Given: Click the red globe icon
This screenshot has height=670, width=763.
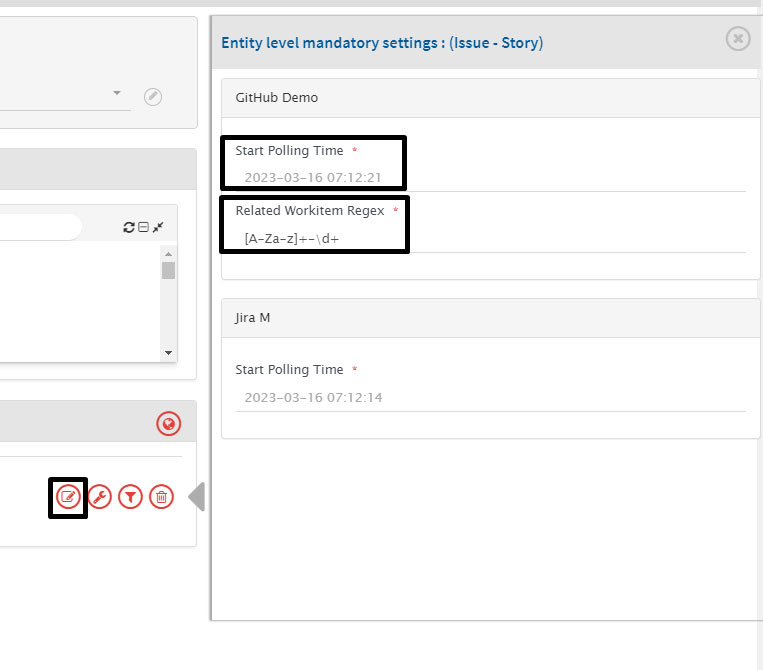Looking at the screenshot, I should [169, 425].
